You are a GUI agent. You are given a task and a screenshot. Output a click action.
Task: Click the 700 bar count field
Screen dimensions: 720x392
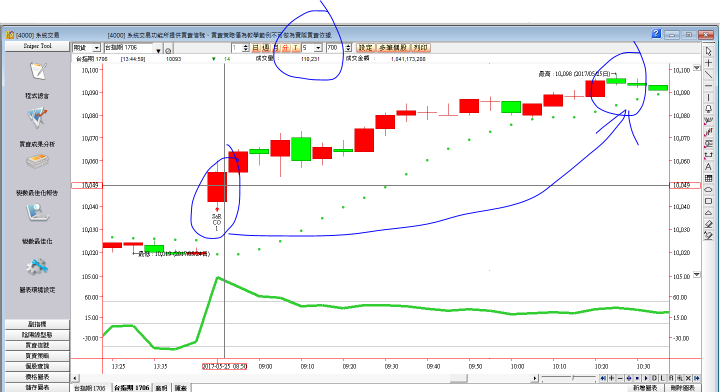point(335,48)
